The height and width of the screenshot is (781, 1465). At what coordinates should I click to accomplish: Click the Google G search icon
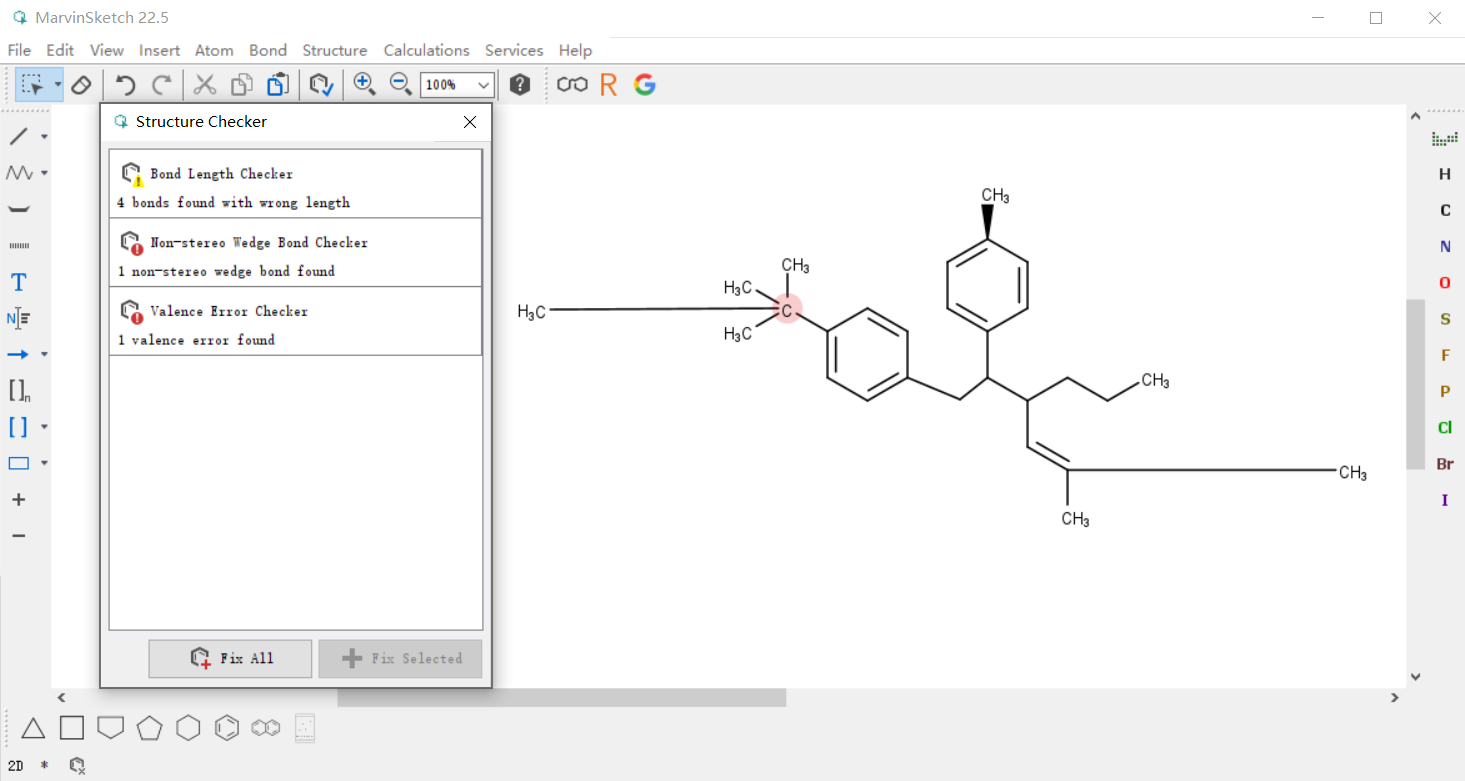[x=645, y=85]
